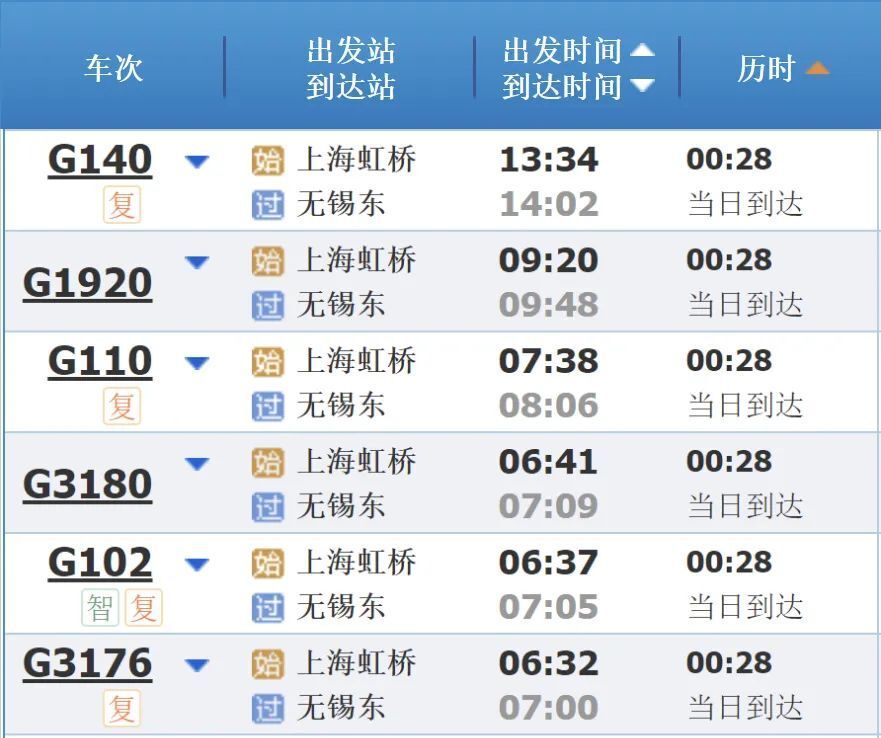Click the 出发站/到达站 column header

pyautogui.click(x=354, y=67)
